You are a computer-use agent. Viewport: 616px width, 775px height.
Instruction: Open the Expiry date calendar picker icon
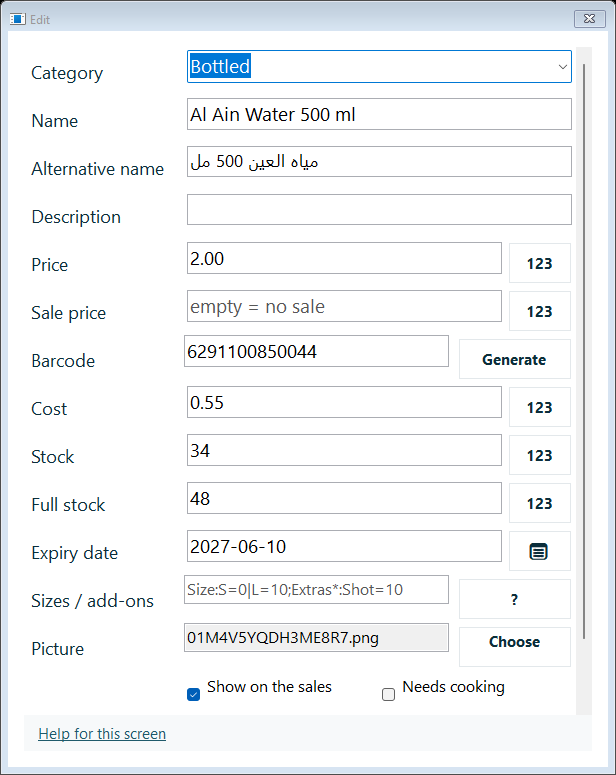(x=539, y=551)
